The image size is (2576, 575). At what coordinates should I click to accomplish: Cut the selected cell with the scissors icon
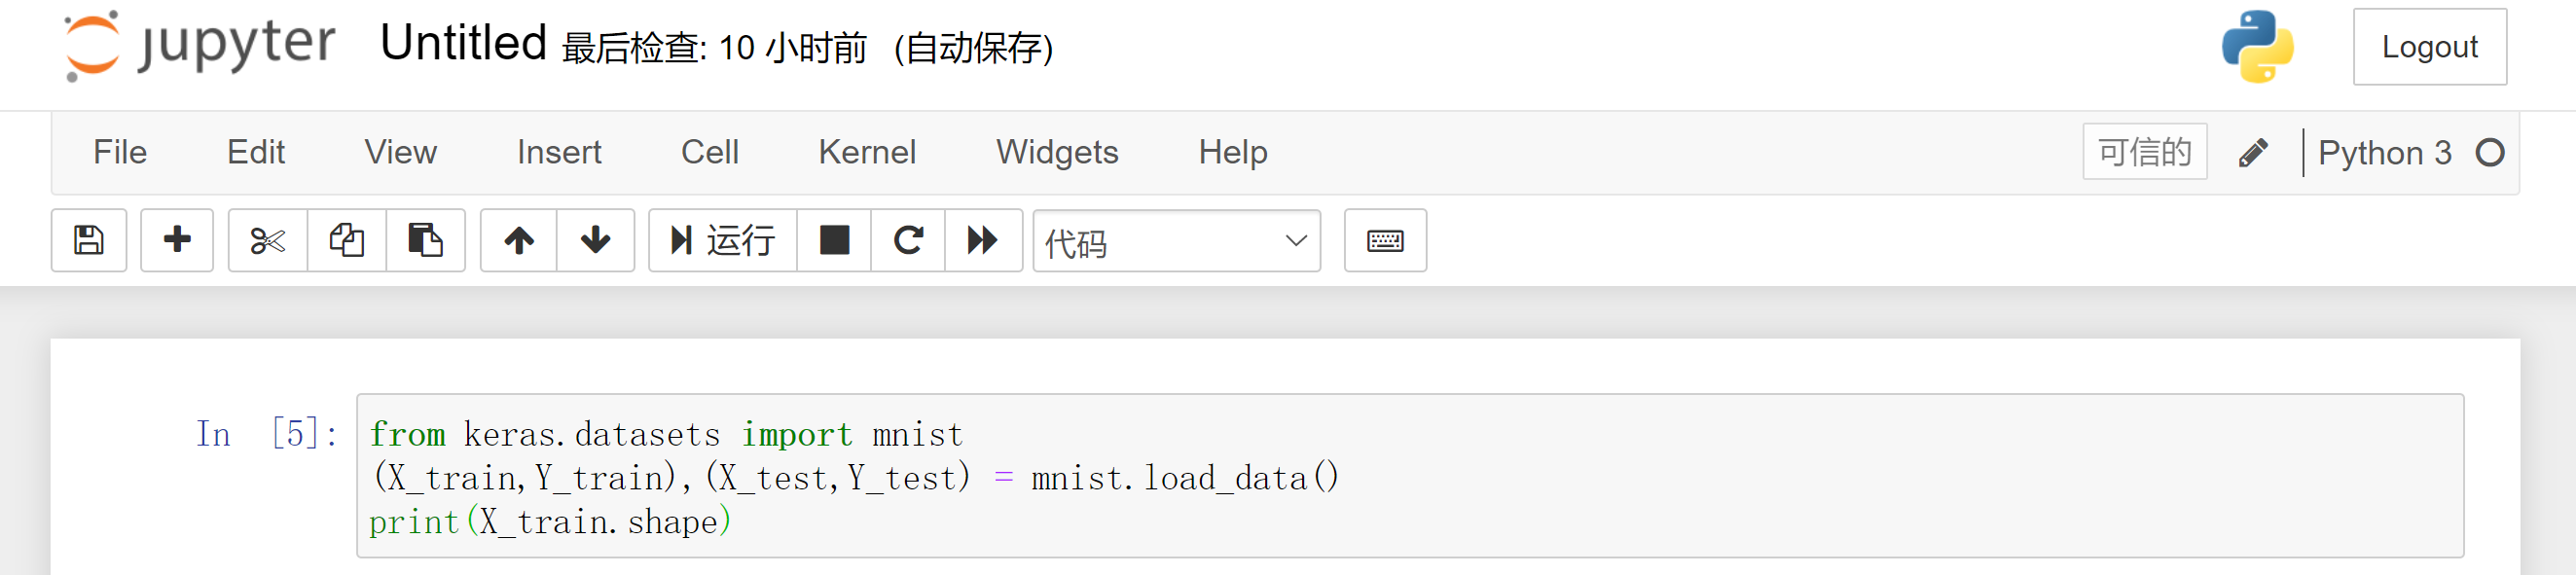point(267,240)
